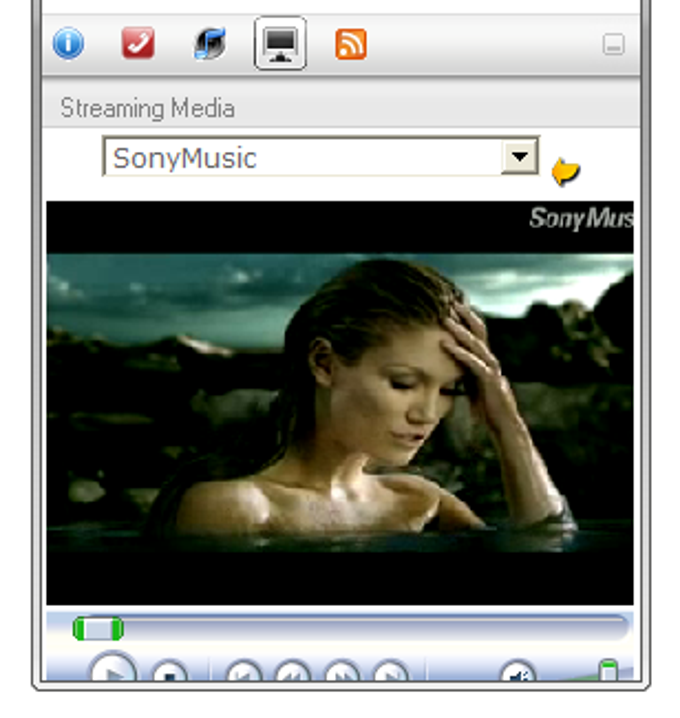The image size is (680, 718).
Task: Skip to previous track button
Action: point(244,672)
